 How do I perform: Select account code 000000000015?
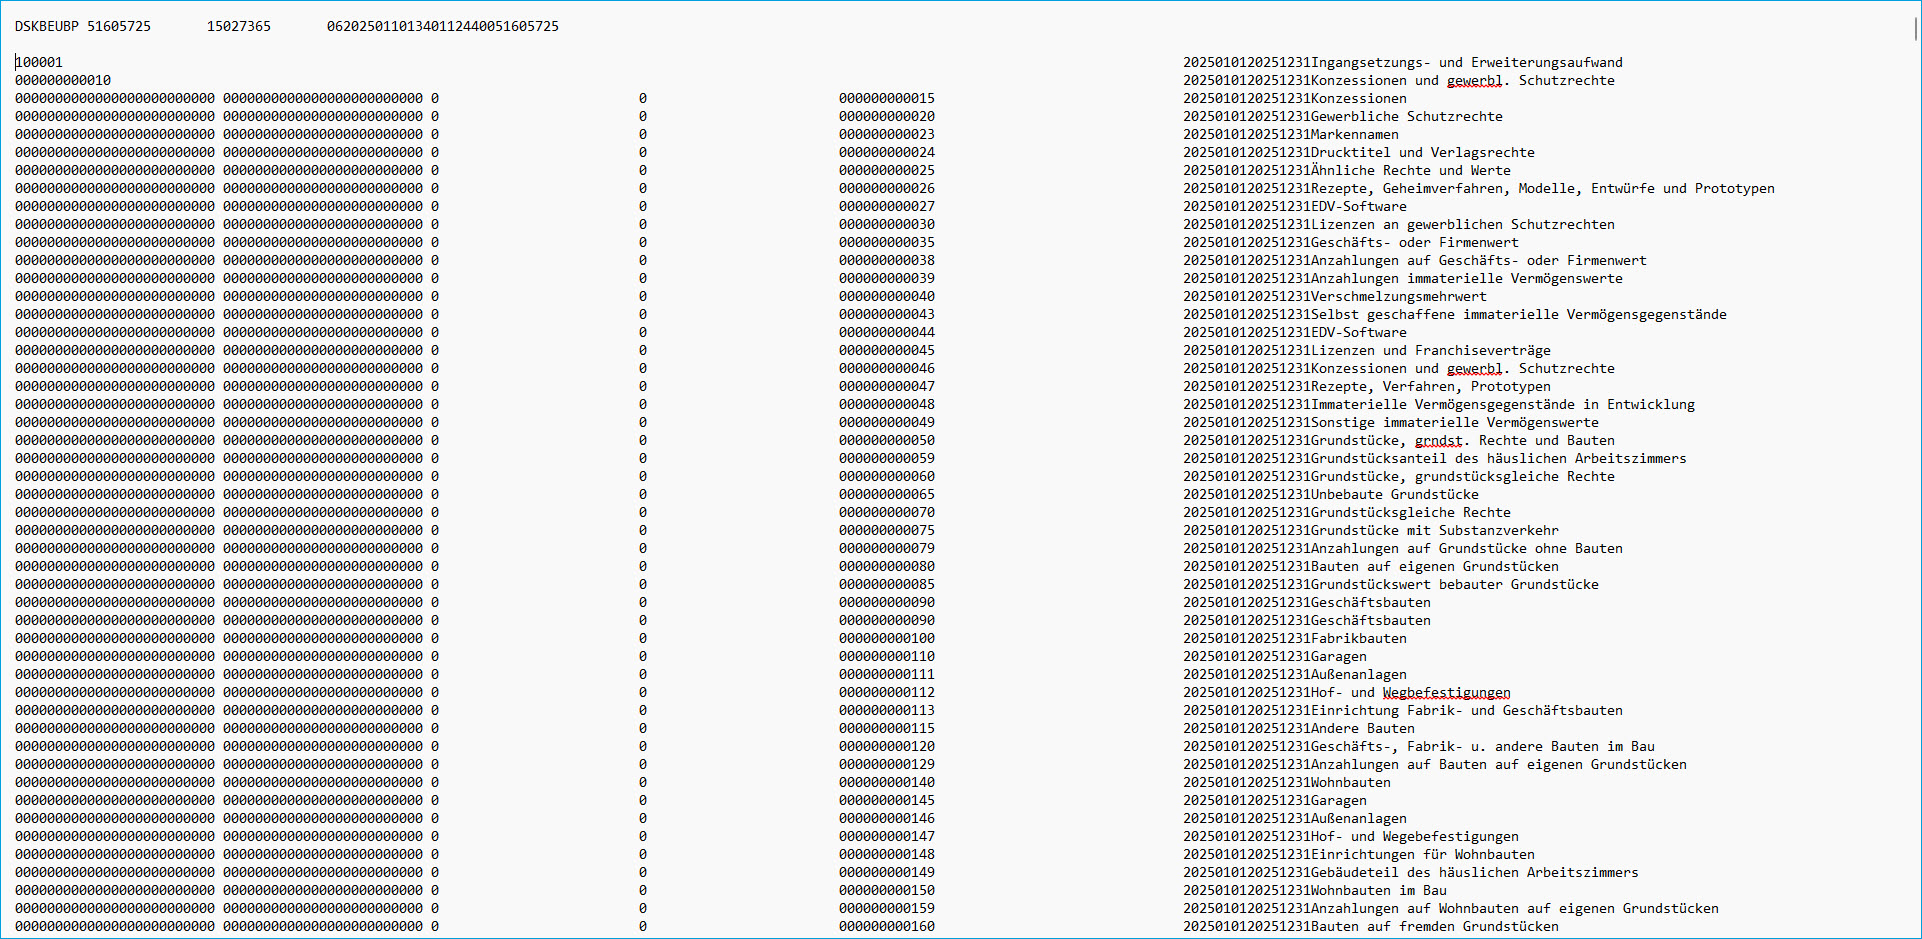click(x=887, y=98)
